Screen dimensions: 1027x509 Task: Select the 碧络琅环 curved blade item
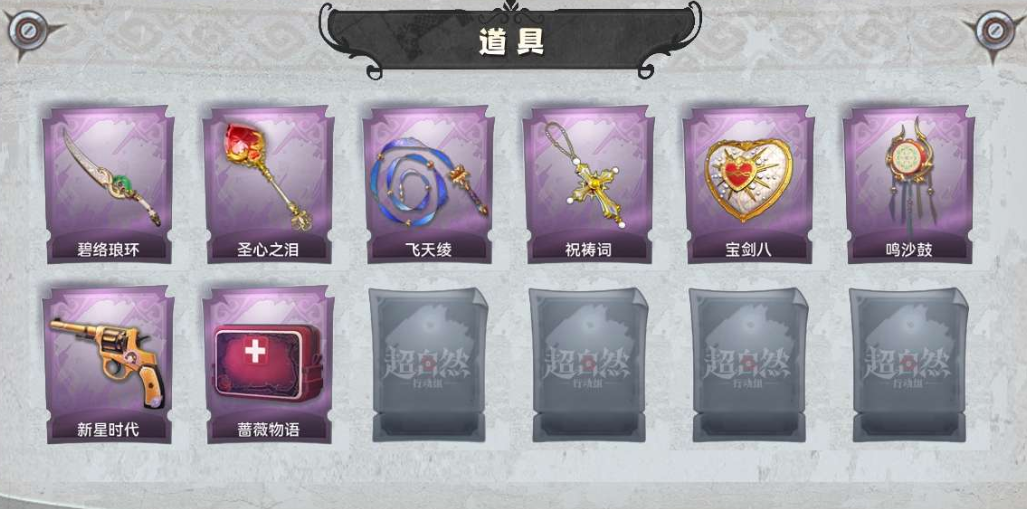pos(109,184)
